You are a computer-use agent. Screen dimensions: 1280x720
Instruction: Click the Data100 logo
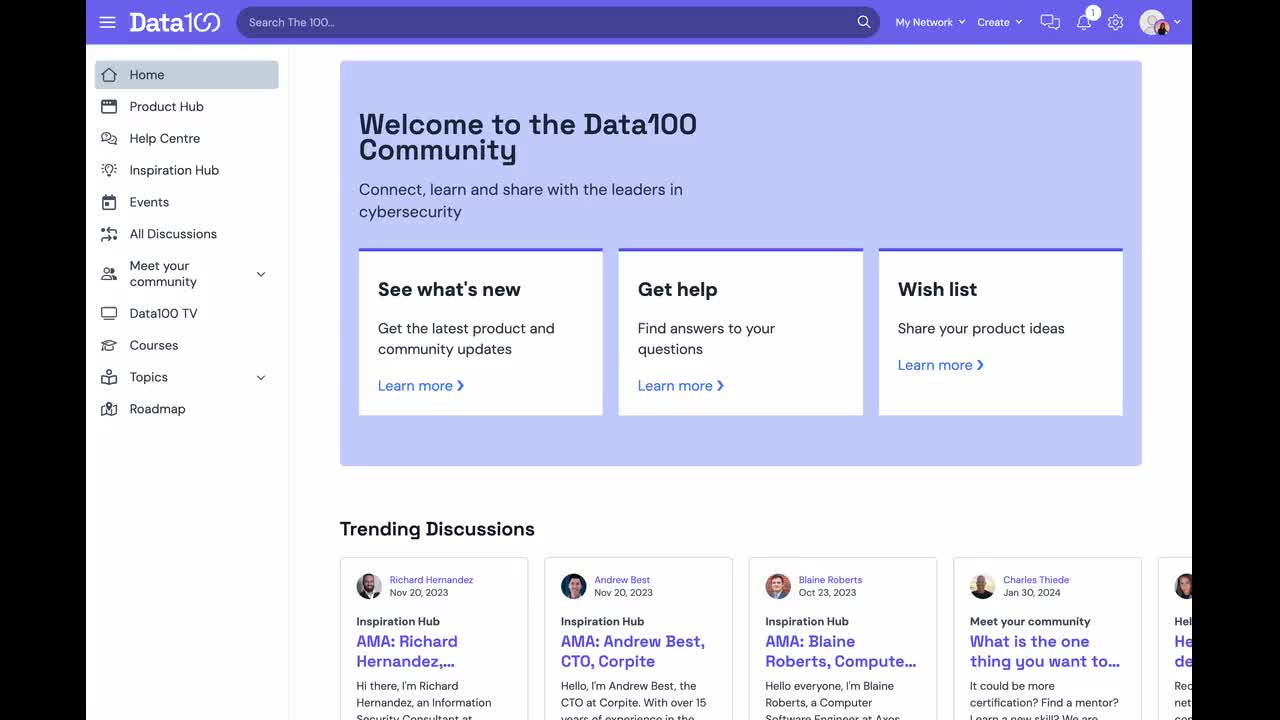174,22
